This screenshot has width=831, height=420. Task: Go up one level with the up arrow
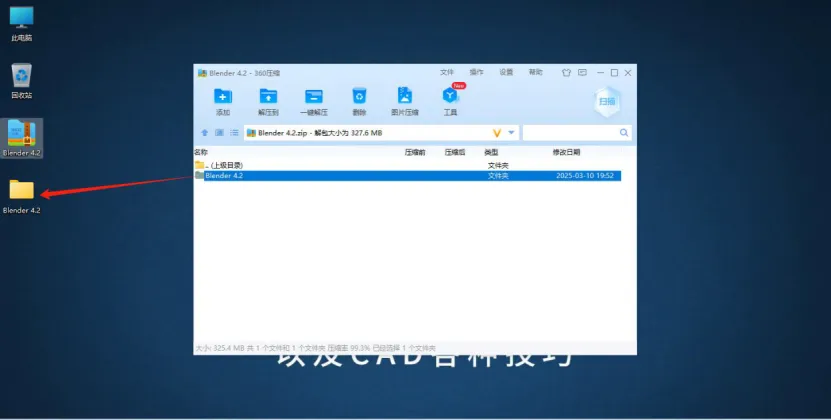205,133
